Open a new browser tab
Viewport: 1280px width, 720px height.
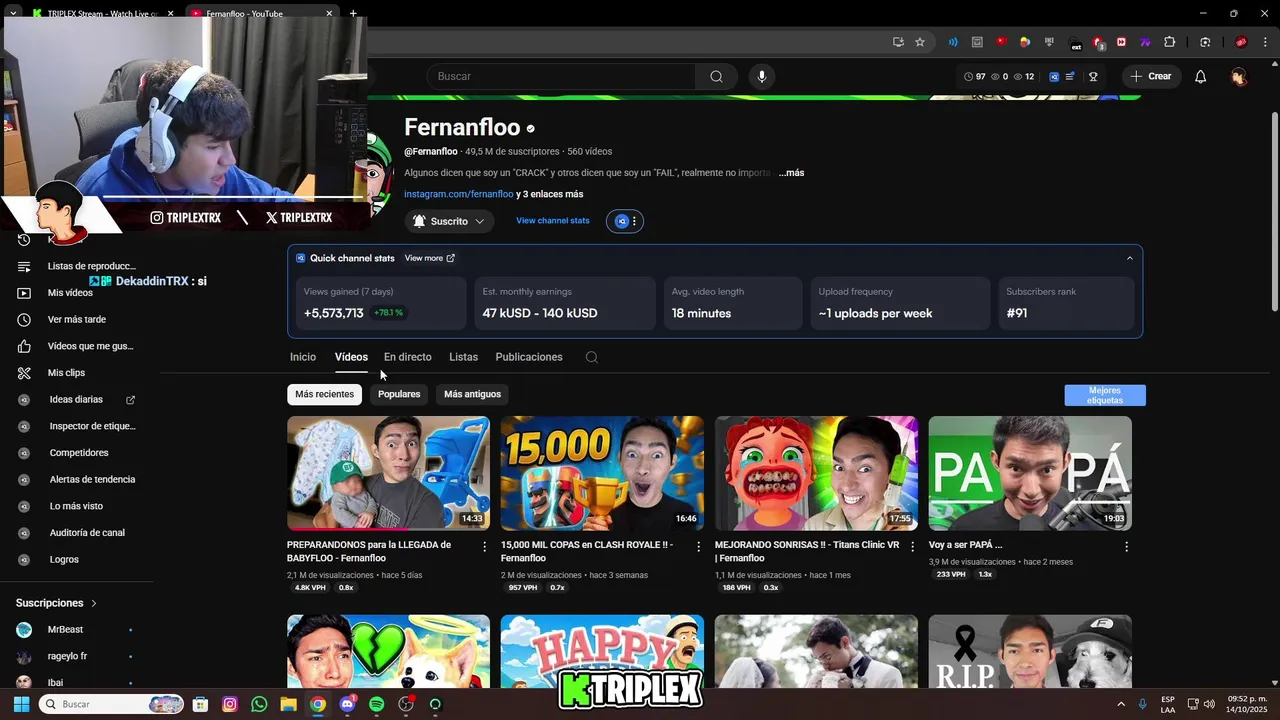(x=353, y=13)
